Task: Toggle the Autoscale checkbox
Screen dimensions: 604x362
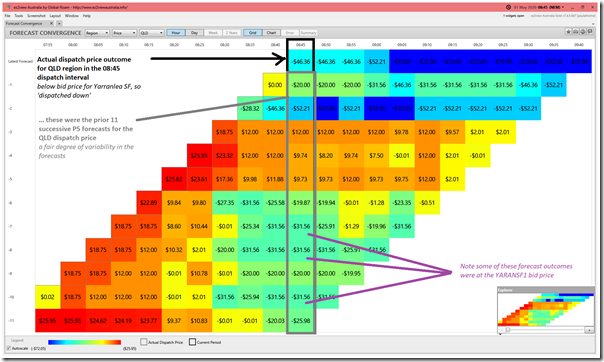Action: point(8,348)
